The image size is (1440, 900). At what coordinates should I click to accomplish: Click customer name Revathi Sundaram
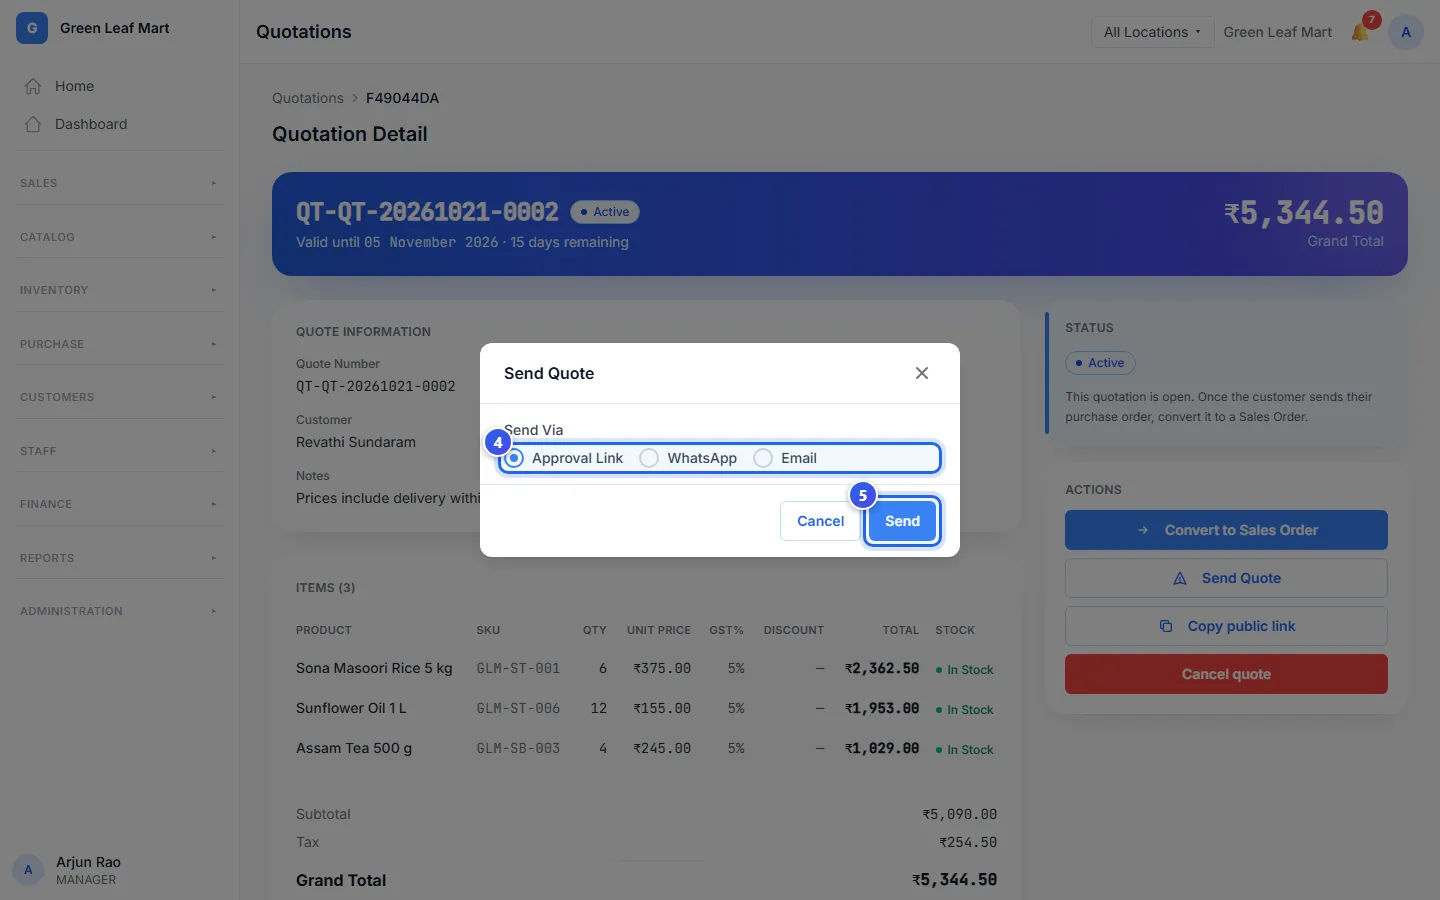(356, 442)
